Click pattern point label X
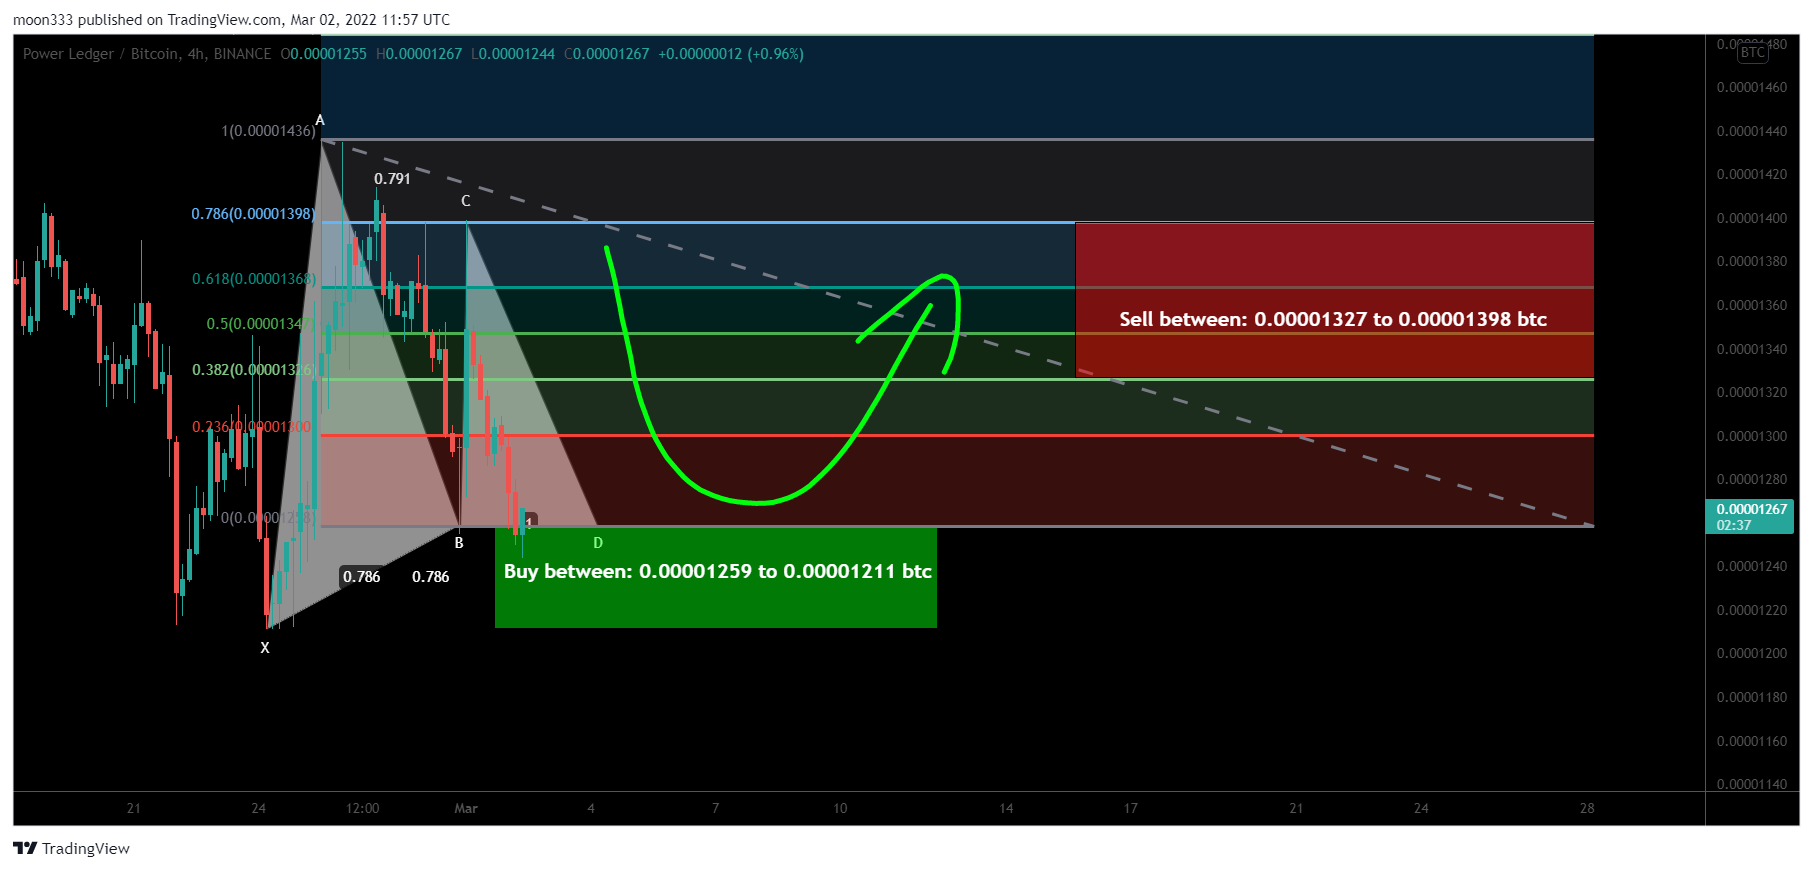Image resolution: width=1813 pixels, height=870 pixels. 265,648
